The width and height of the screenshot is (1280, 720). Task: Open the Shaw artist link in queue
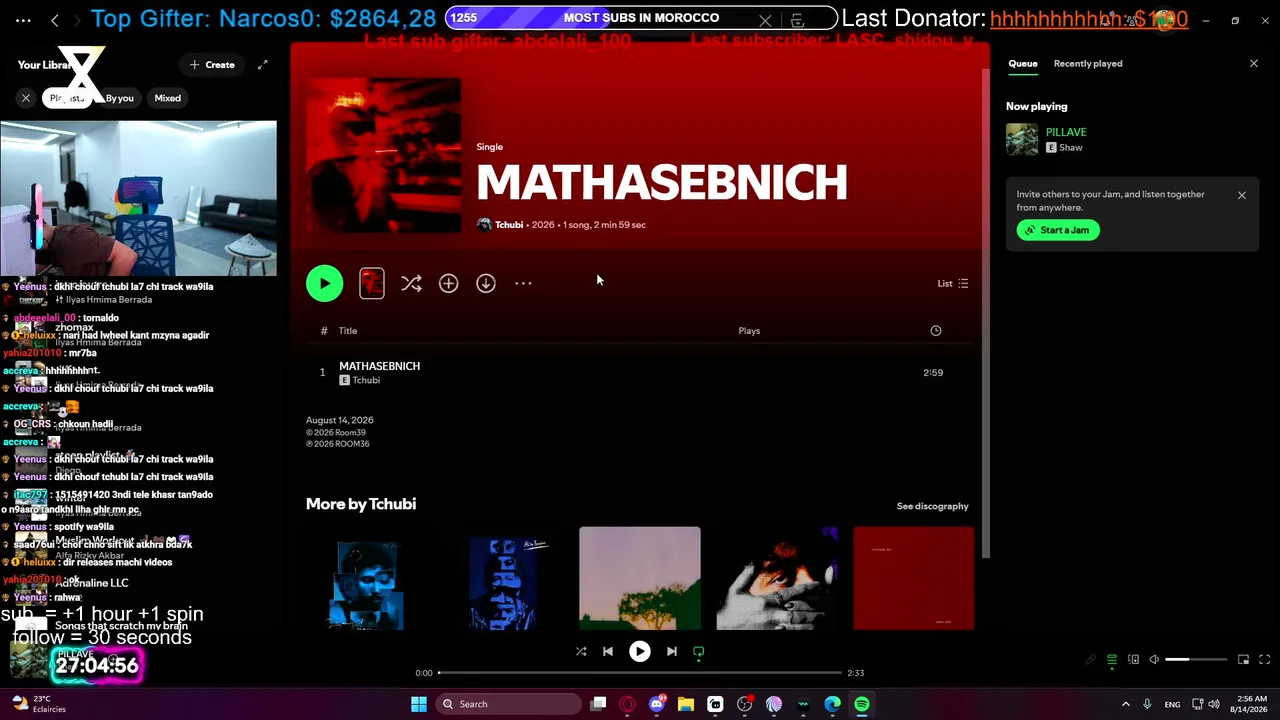click(x=1071, y=148)
